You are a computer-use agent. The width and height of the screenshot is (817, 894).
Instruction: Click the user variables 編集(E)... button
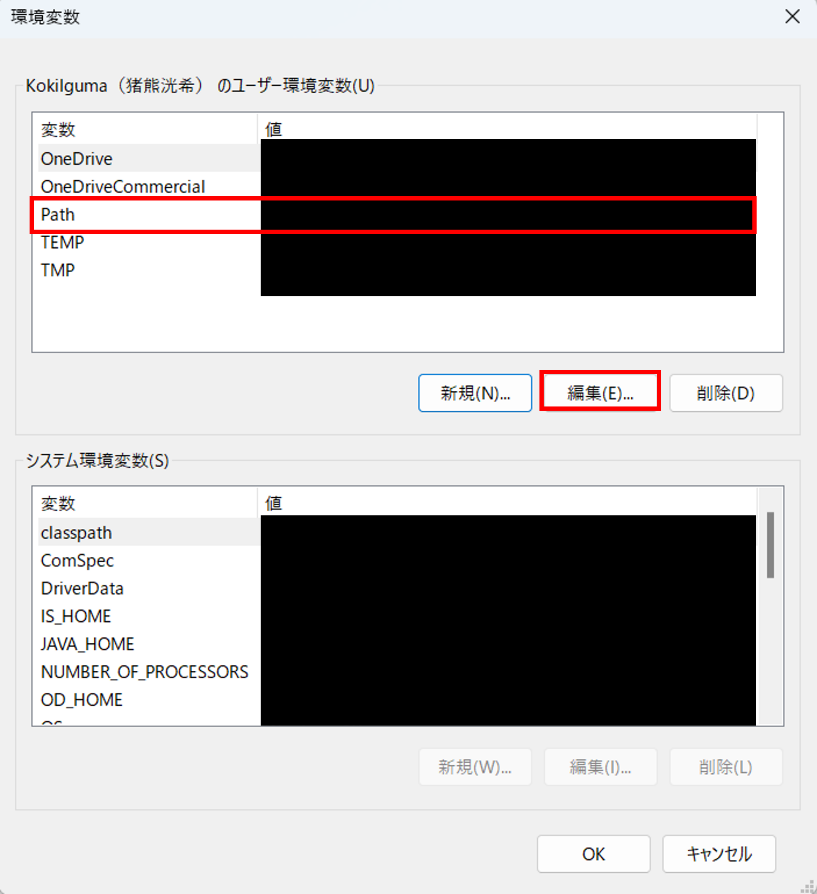pos(600,393)
